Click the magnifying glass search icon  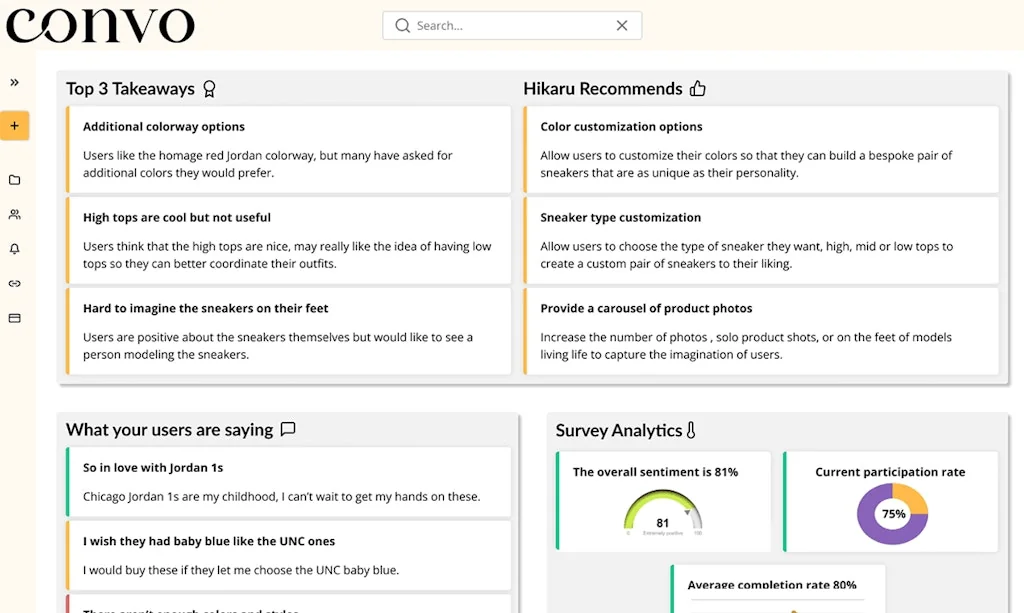(x=402, y=26)
